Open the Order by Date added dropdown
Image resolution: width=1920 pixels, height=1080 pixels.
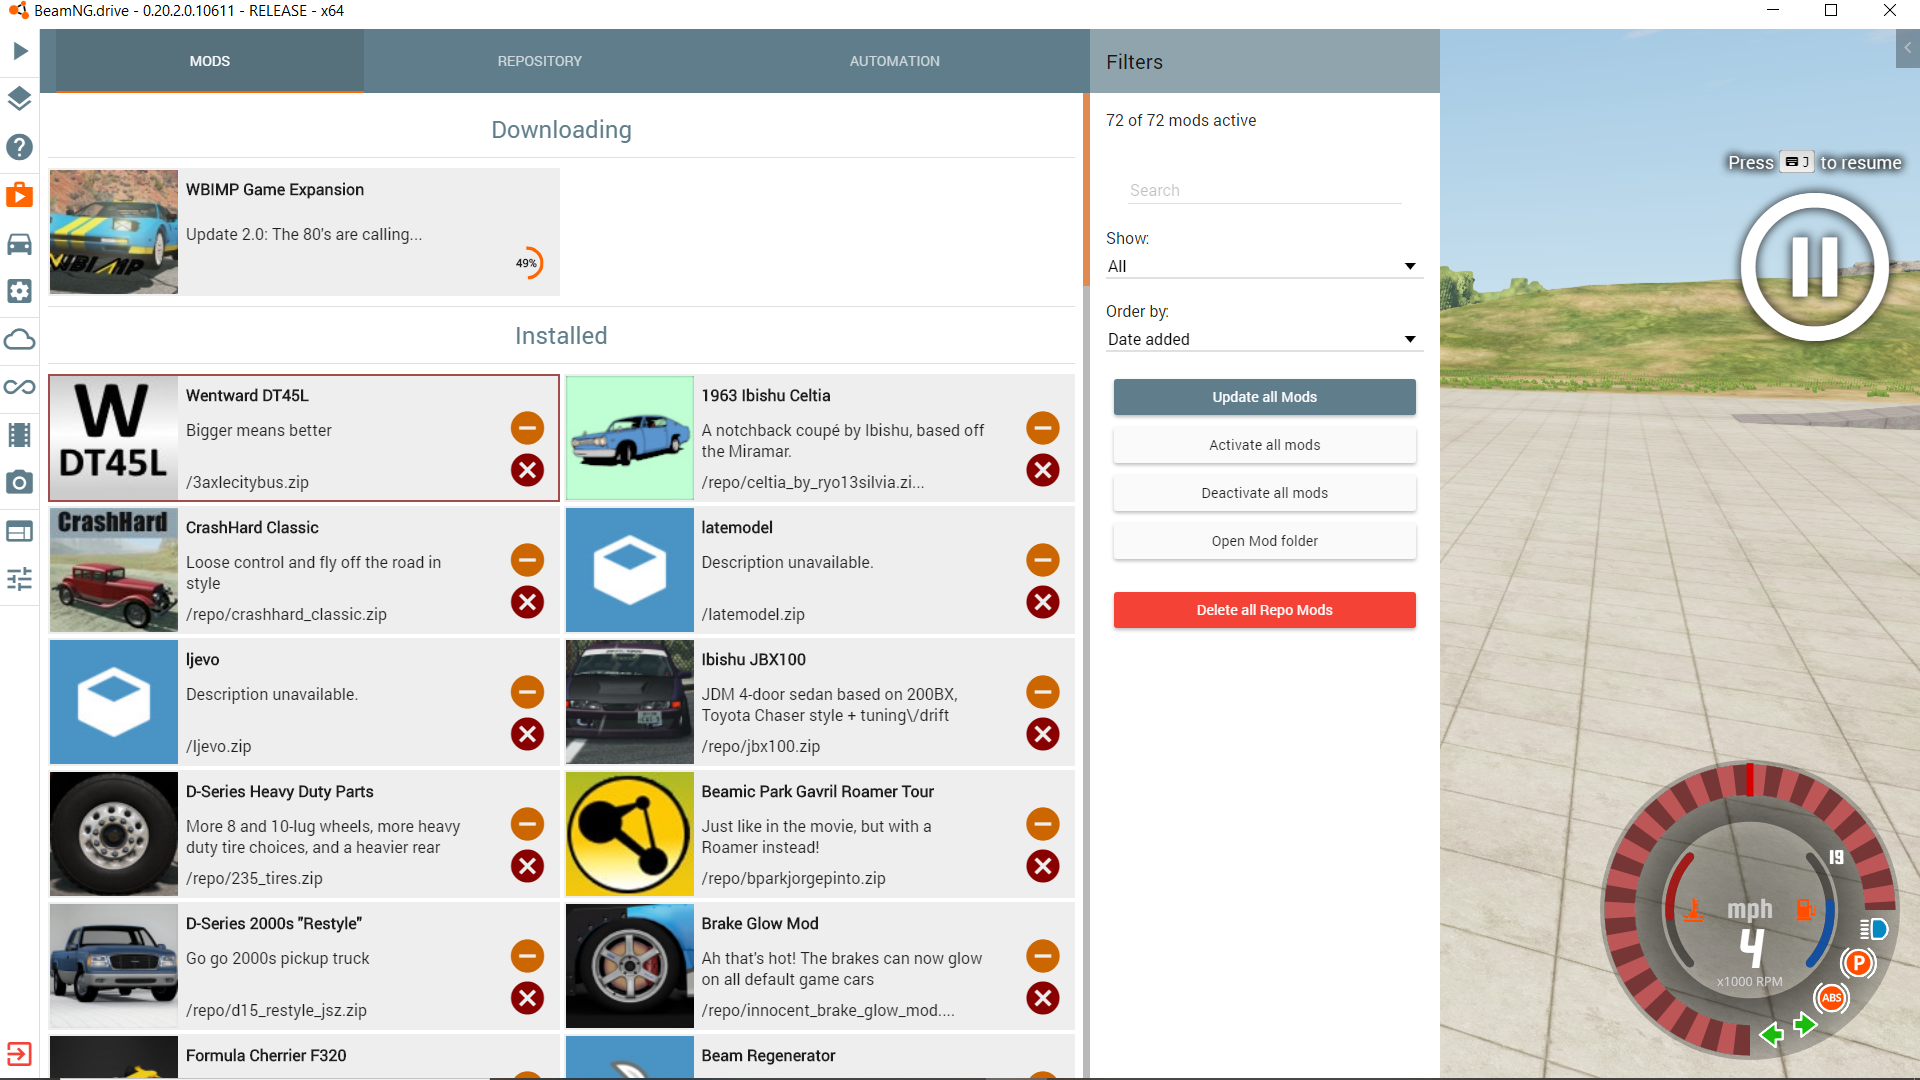point(1264,339)
